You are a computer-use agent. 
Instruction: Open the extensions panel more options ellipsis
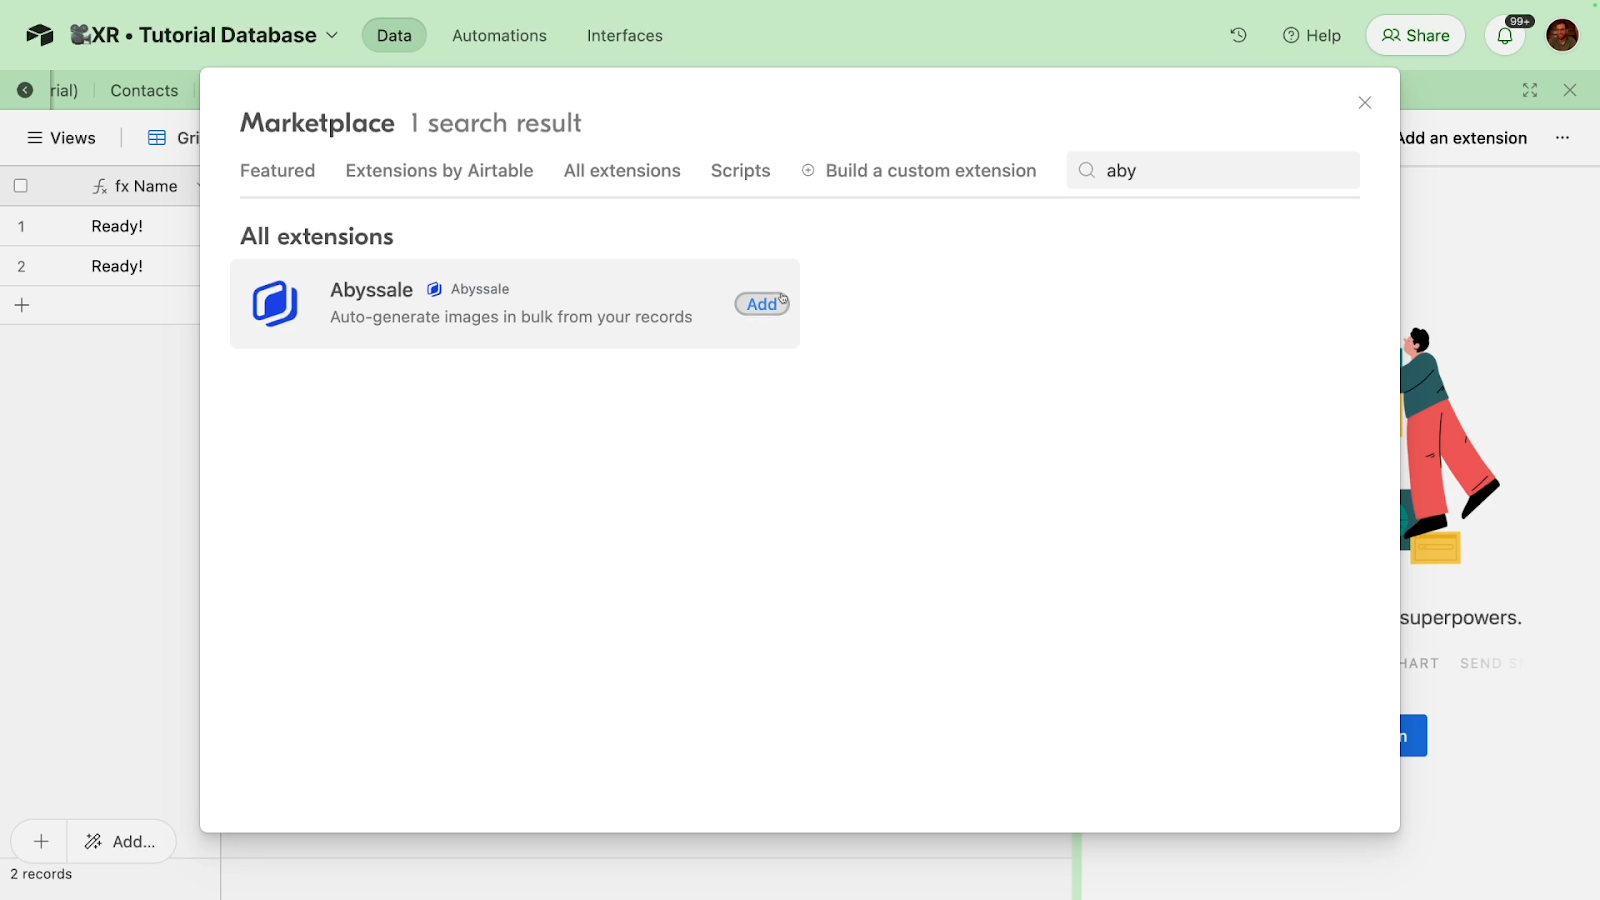click(1562, 138)
